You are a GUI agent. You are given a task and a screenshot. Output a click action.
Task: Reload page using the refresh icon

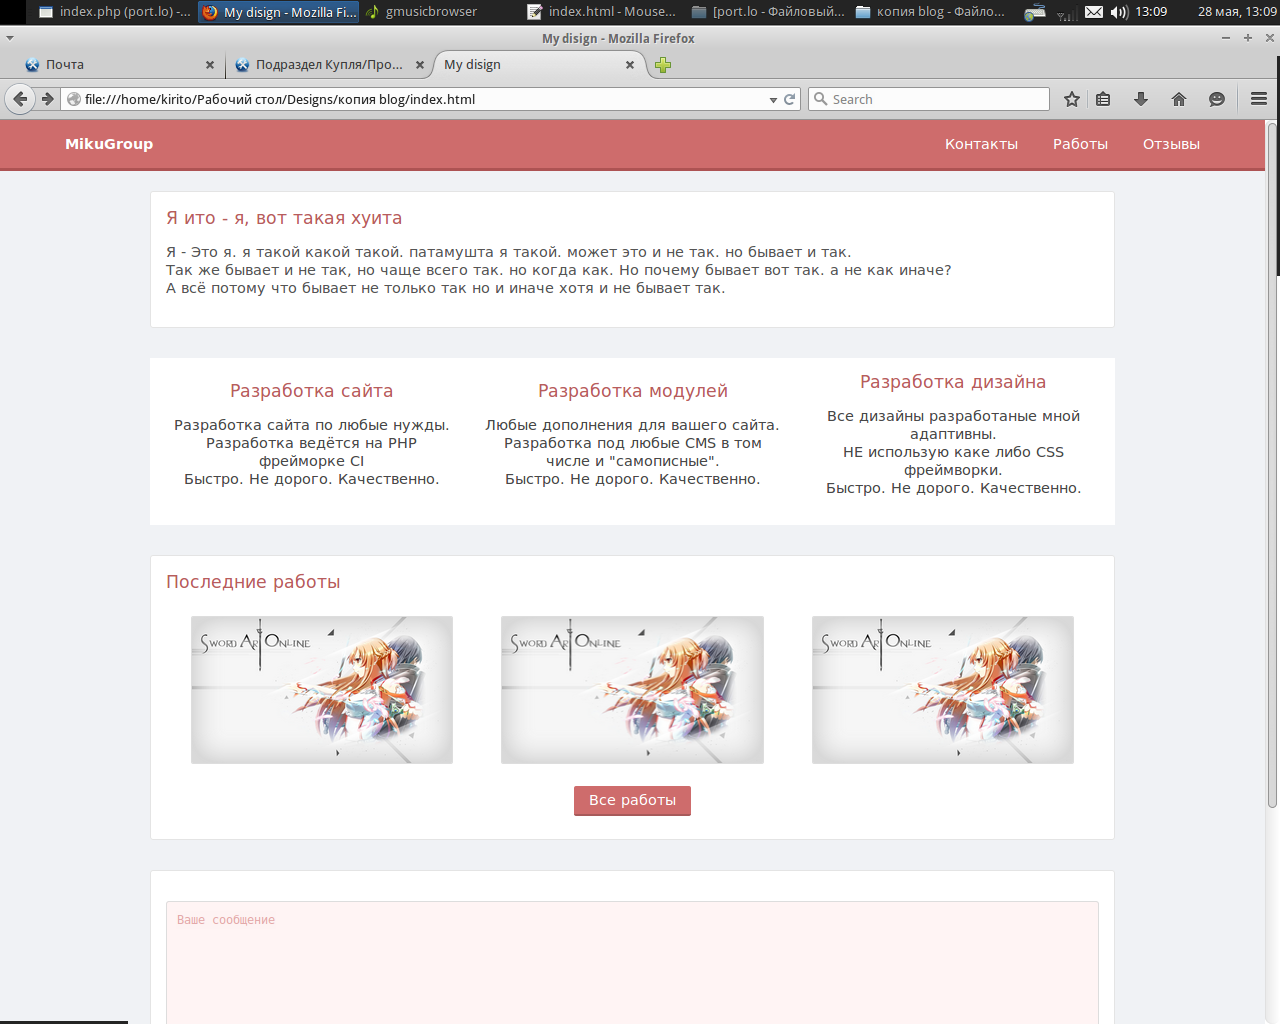click(x=789, y=99)
